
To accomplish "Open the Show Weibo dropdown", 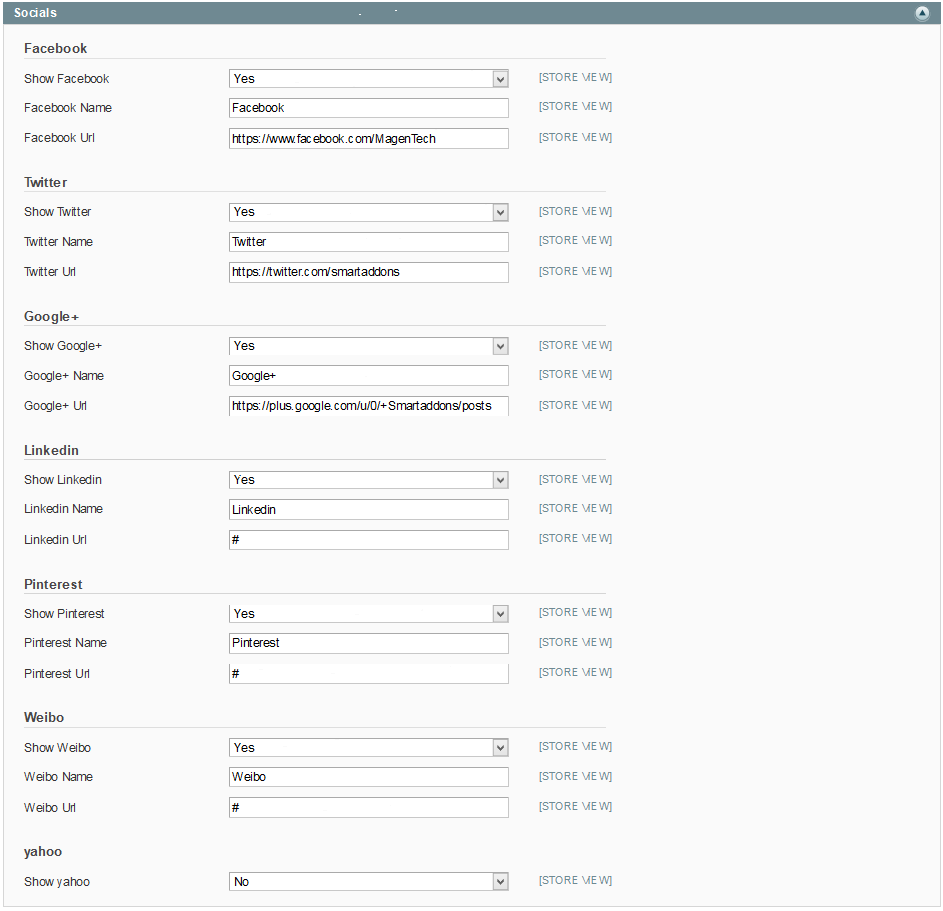I will coord(369,748).
